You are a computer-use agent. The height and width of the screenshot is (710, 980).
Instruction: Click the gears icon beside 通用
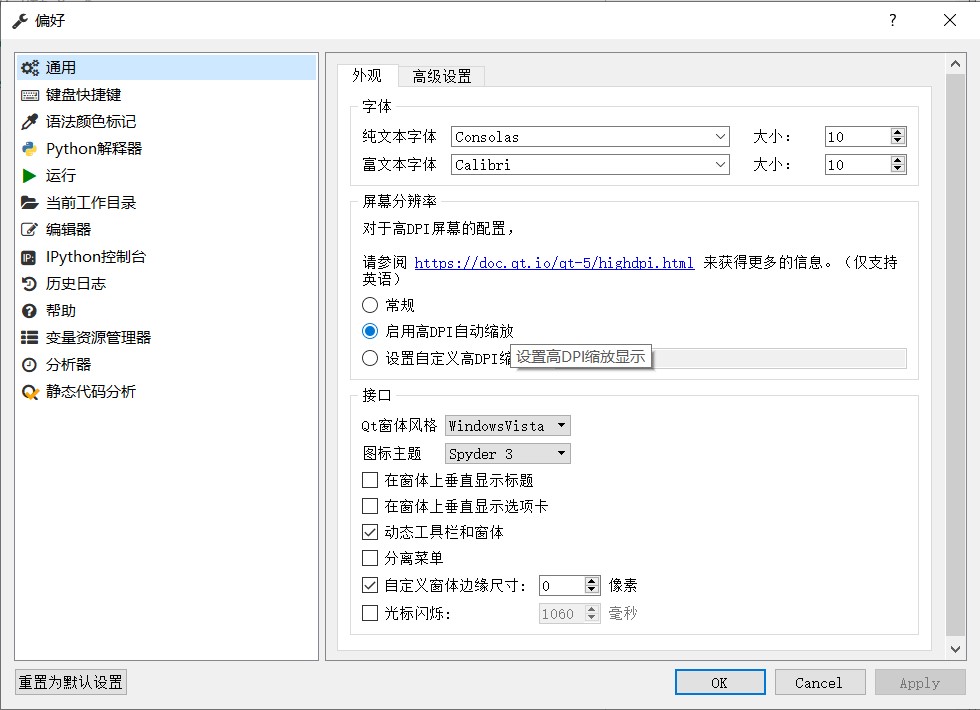(29, 68)
